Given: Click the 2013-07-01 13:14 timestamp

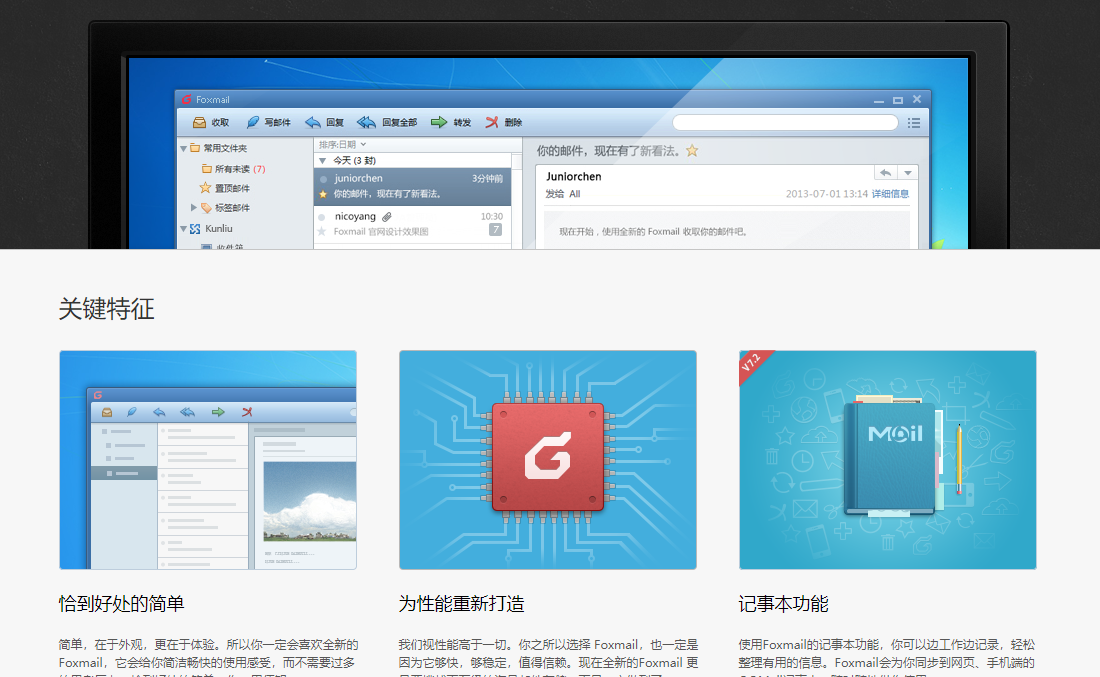Looking at the screenshot, I should (x=826, y=194).
